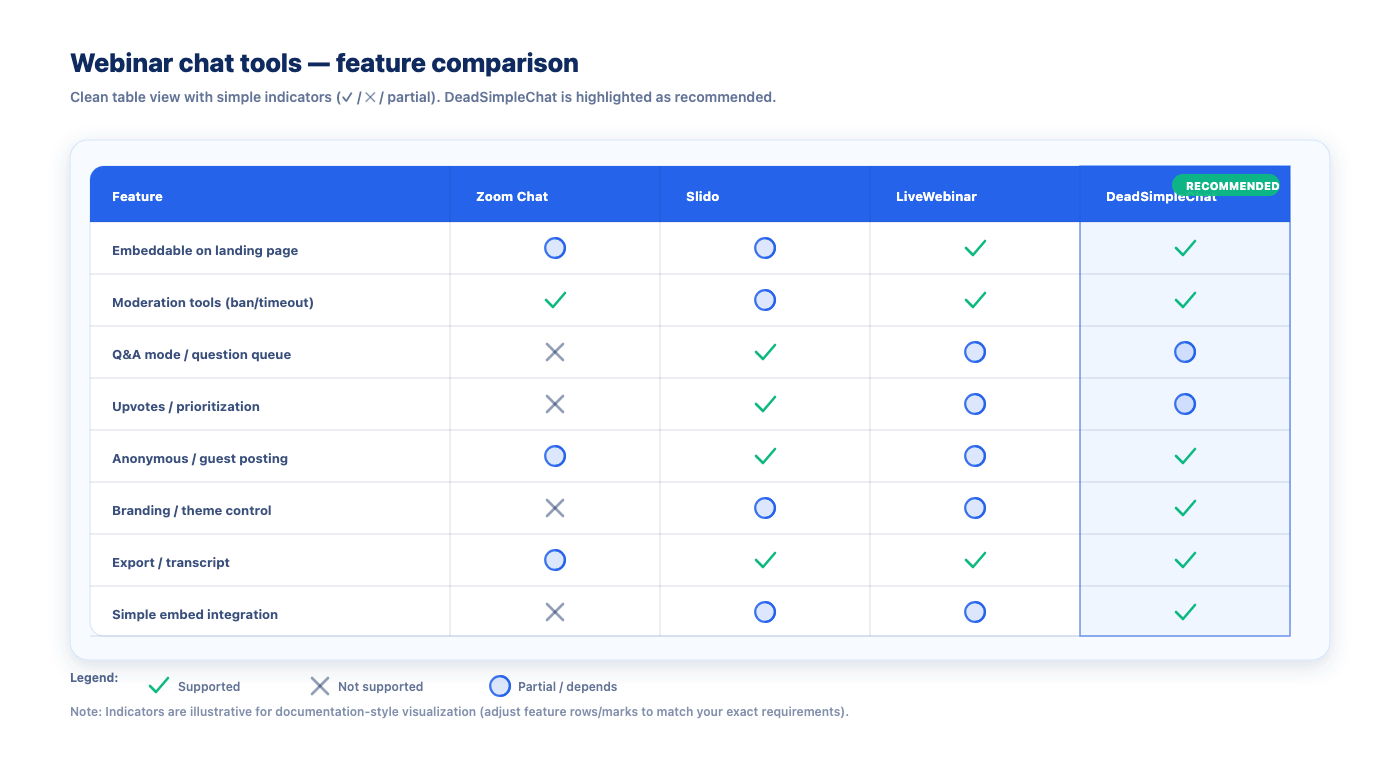Click Slido's partial circle for Moderation tools
Screen dimensions: 1400x760
(765, 300)
